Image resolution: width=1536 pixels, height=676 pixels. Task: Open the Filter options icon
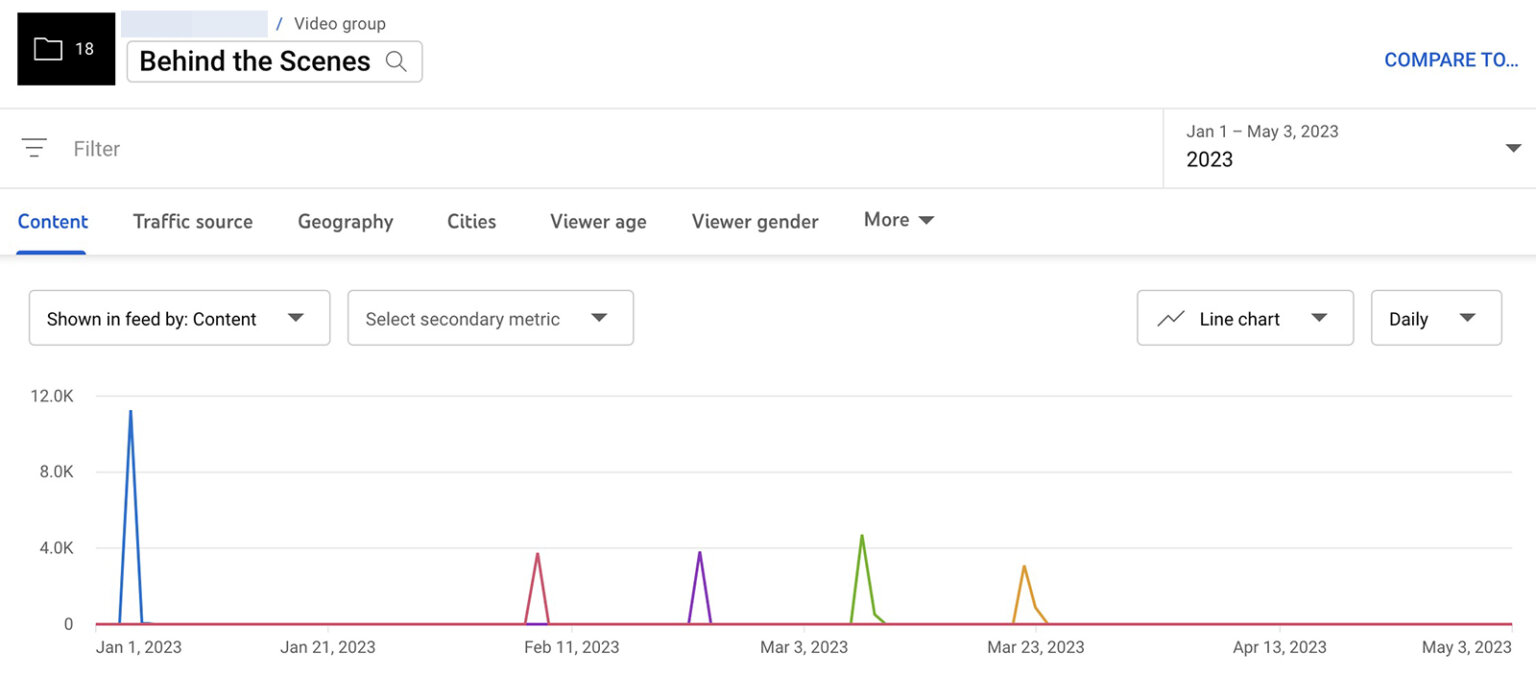34,147
